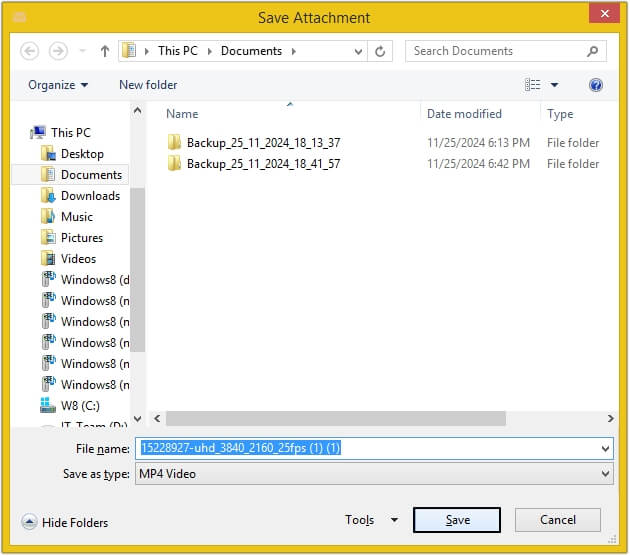Open the address bar path dropdown

[x=358, y=51]
